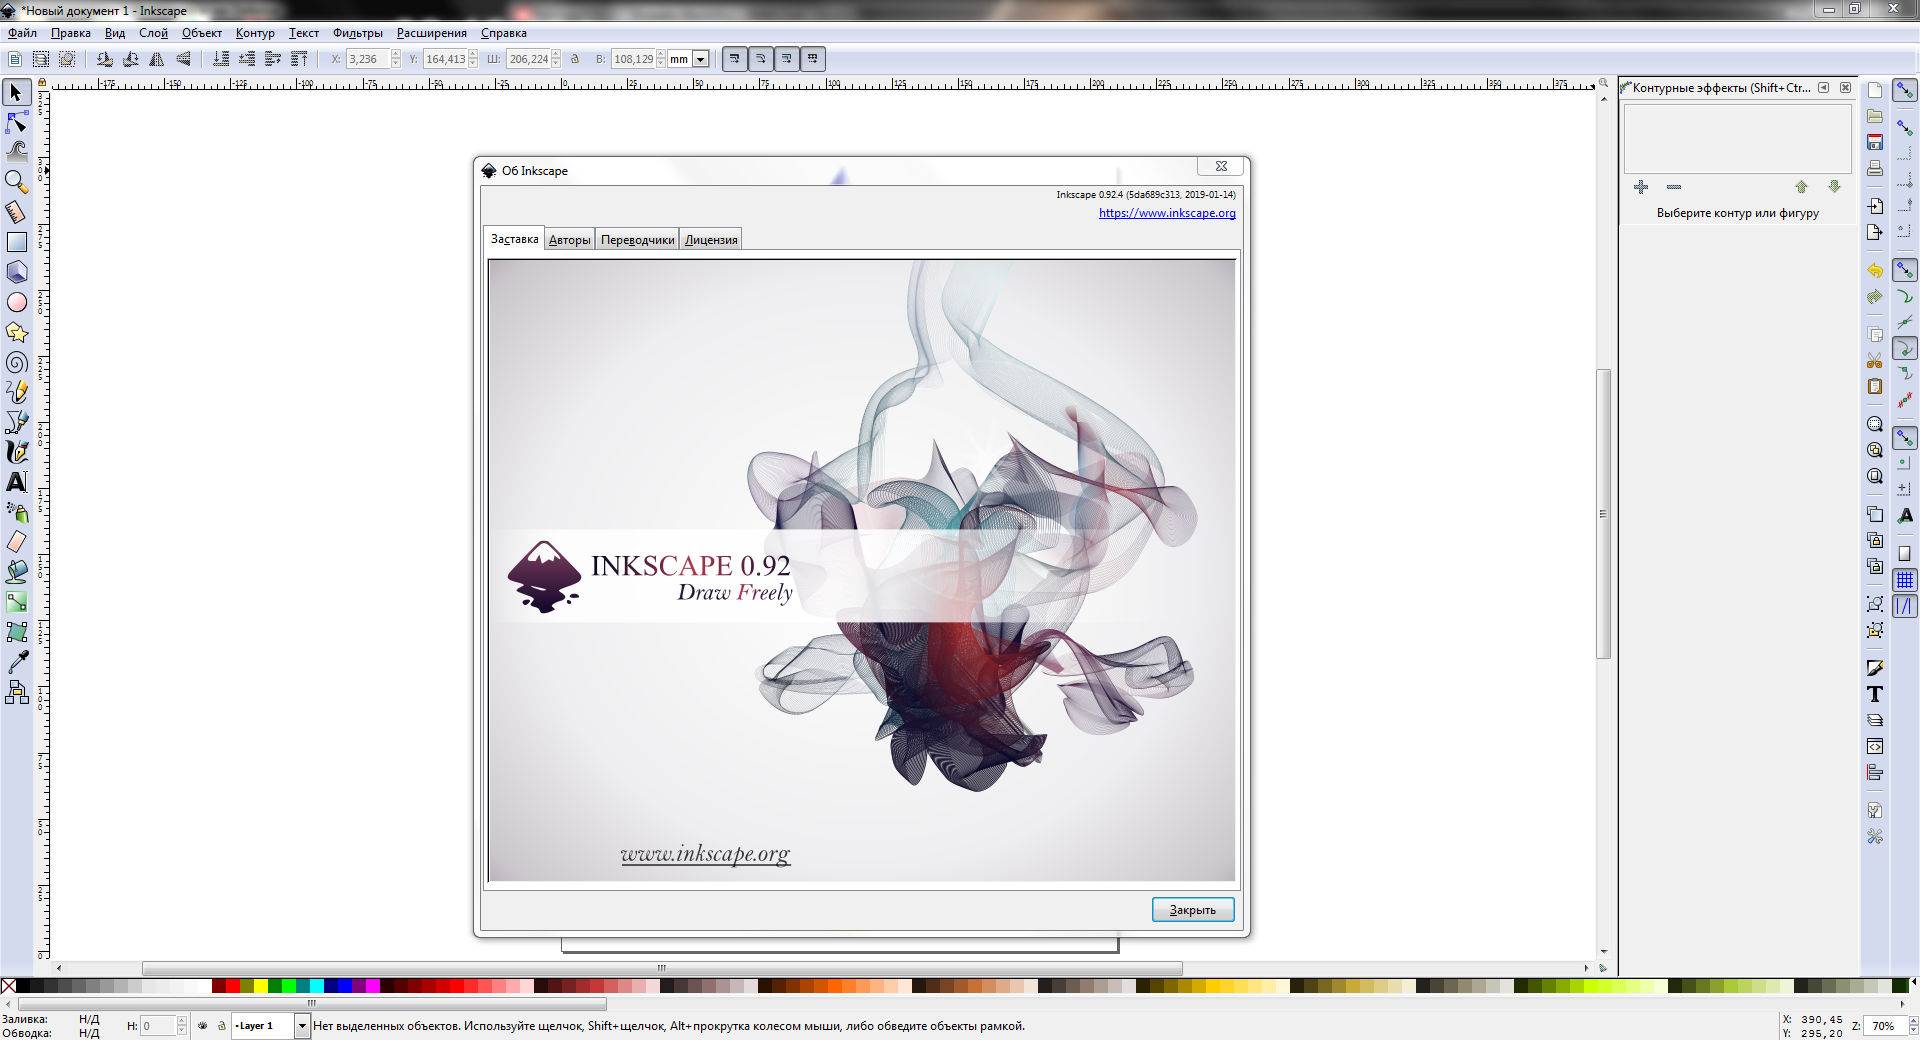Click Flip horizontal icon in top toolbar
This screenshot has width=1920, height=1040.
coord(157,59)
